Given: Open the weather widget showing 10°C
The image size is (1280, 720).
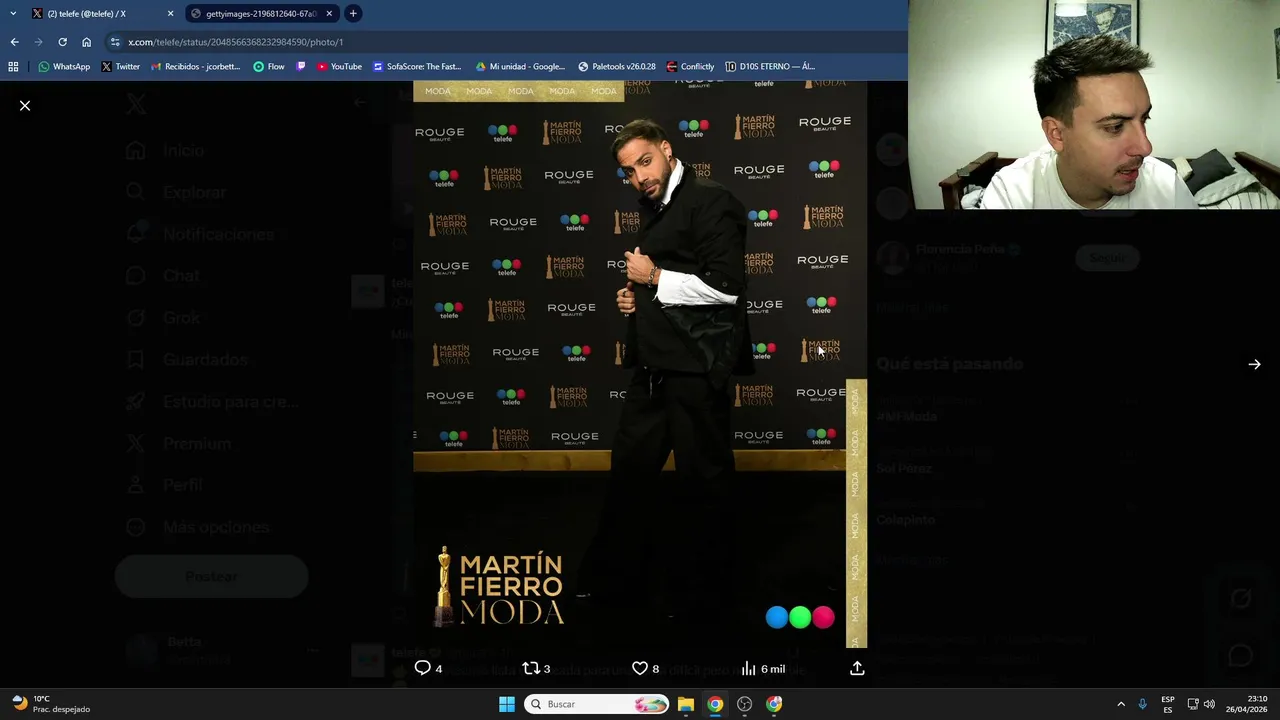Looking at the screenshot, I should tap(52, 704).
